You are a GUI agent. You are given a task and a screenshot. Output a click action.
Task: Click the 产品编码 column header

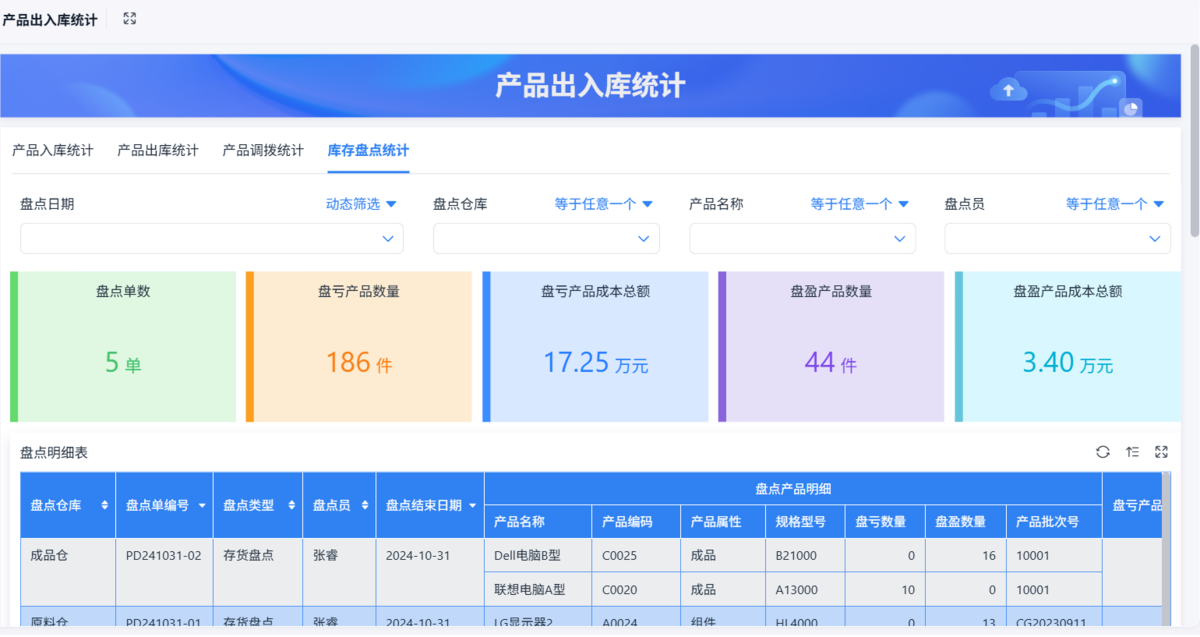click(x=635, y=521)
